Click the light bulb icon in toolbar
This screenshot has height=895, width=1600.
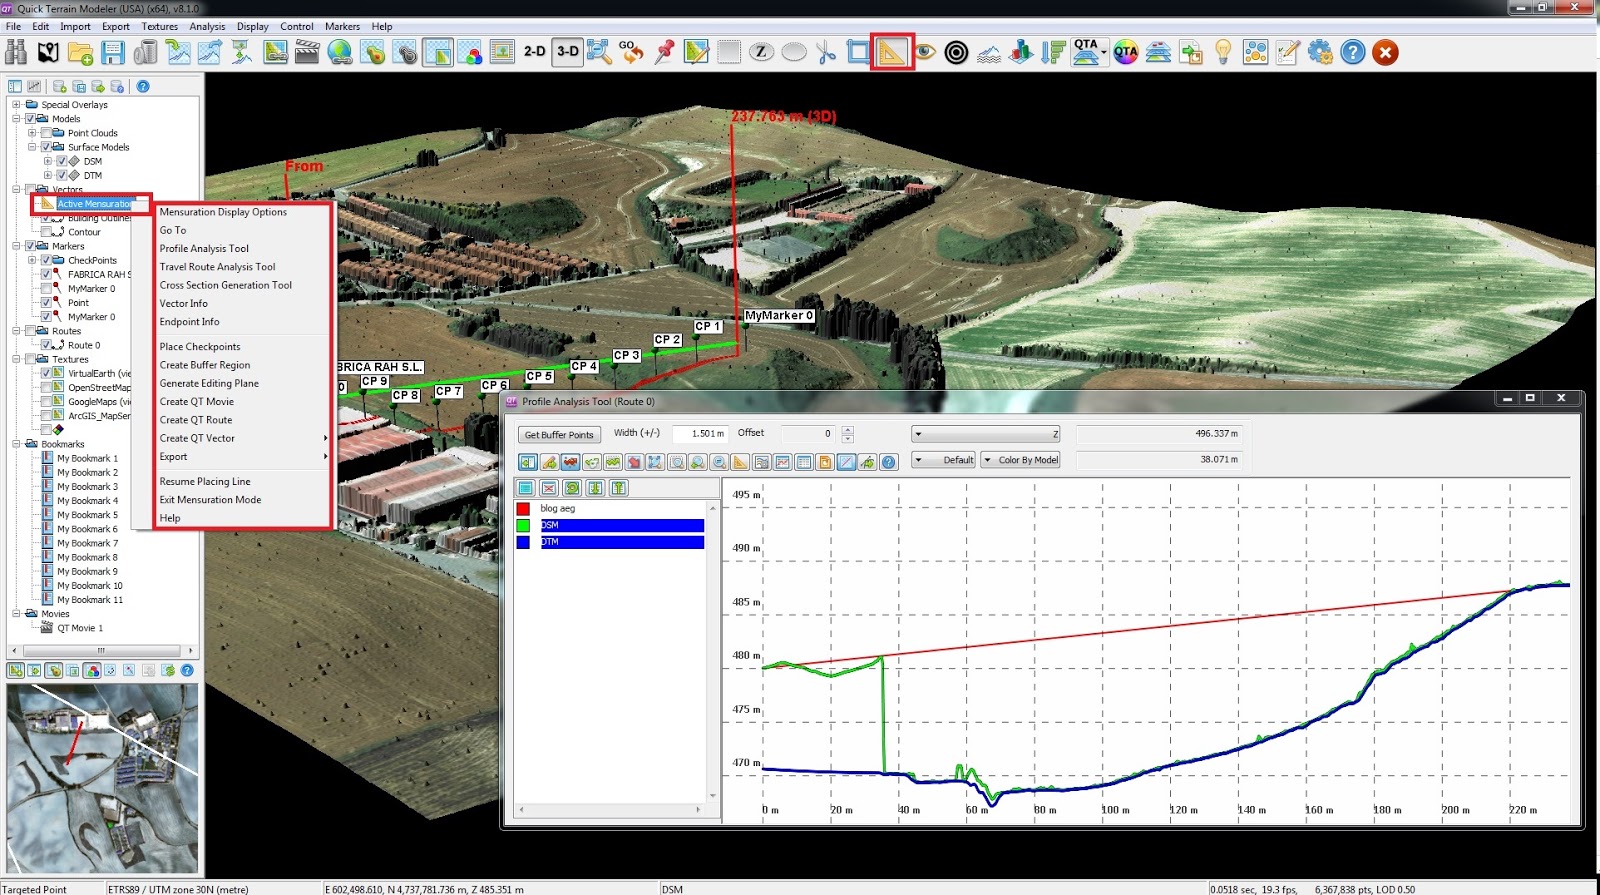pyautogui.click(x=1223, y=52)
